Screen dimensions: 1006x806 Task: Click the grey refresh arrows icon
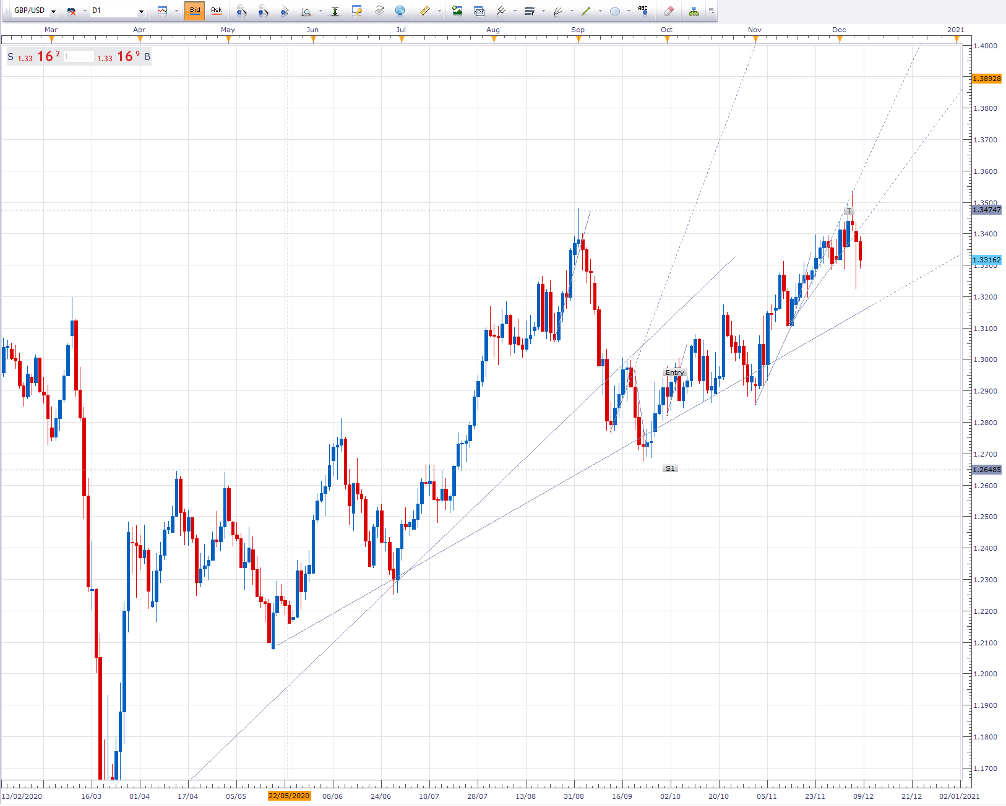click(x=379, y=11)
